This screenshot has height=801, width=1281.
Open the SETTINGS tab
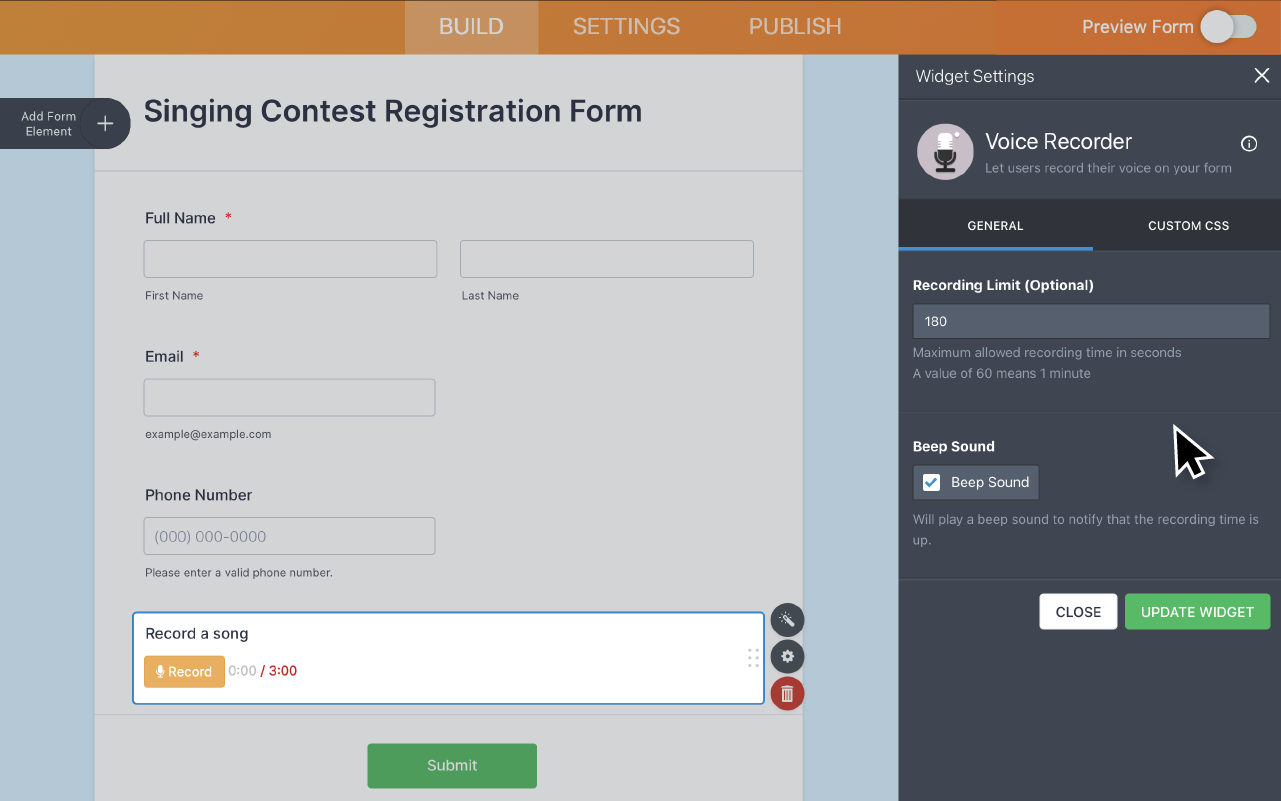[x=626, y=26]
